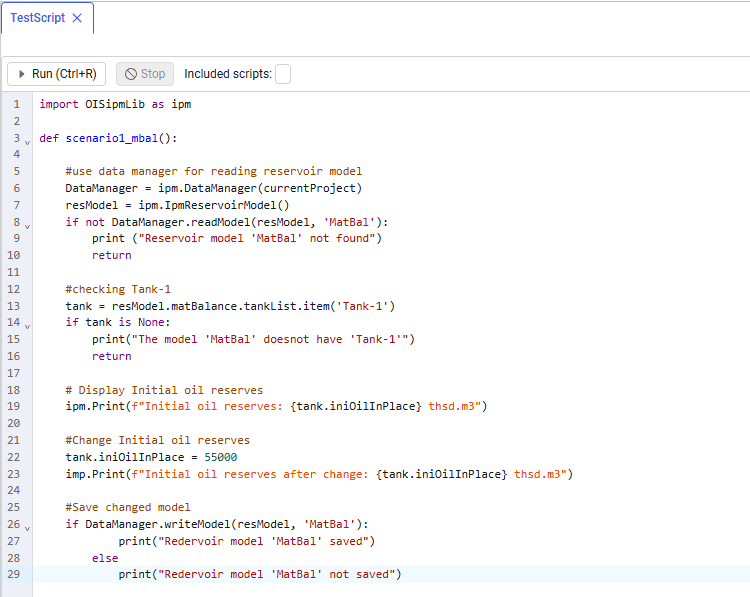The height and width of the screenshot is (597, 750).
Task: Click 'imp.Print' on line 23
Action: pyautogui.click(x=95, y=475)
